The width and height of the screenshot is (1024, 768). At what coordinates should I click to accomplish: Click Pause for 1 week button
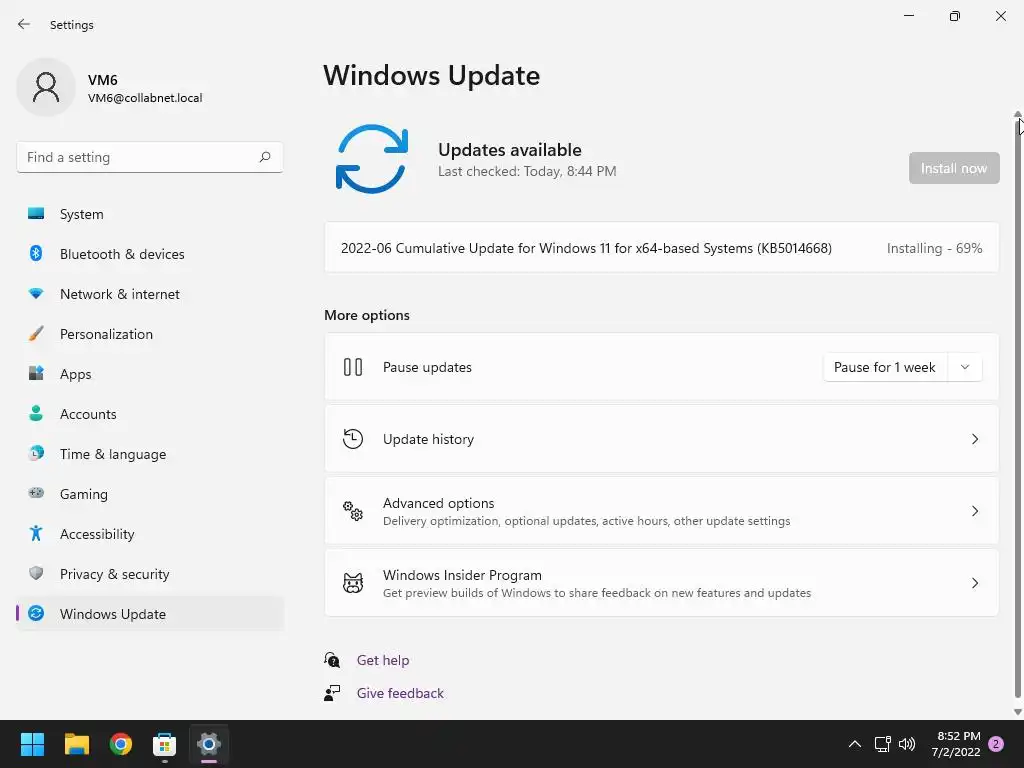coord(885,367)
